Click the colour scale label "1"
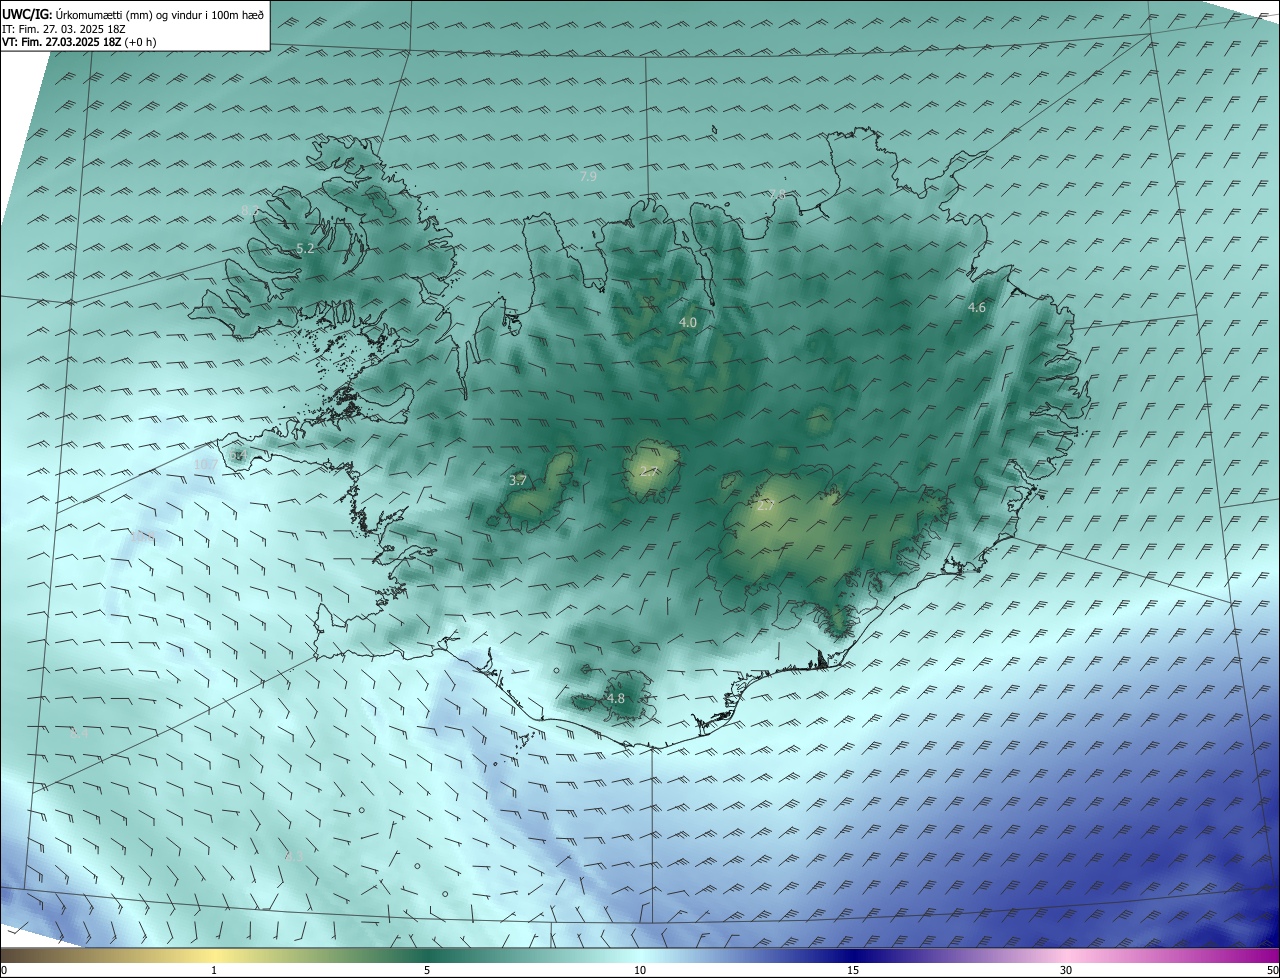Screen dimensions: 1280x978 (x=214, y=970)
